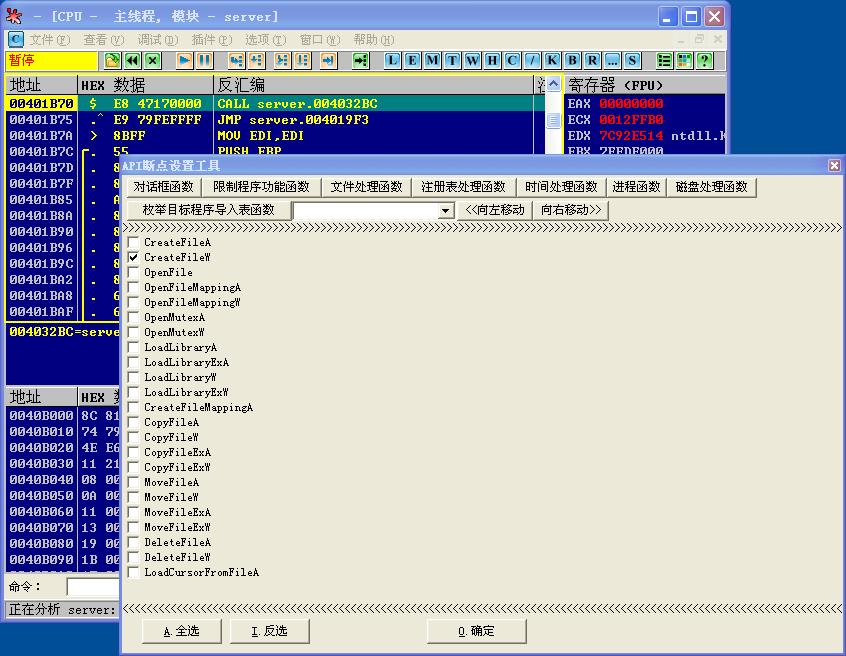The height and width of the screenshot is (656, 846).
Task: Click the Restart program rewind icon
Action: tap(132, 60)
